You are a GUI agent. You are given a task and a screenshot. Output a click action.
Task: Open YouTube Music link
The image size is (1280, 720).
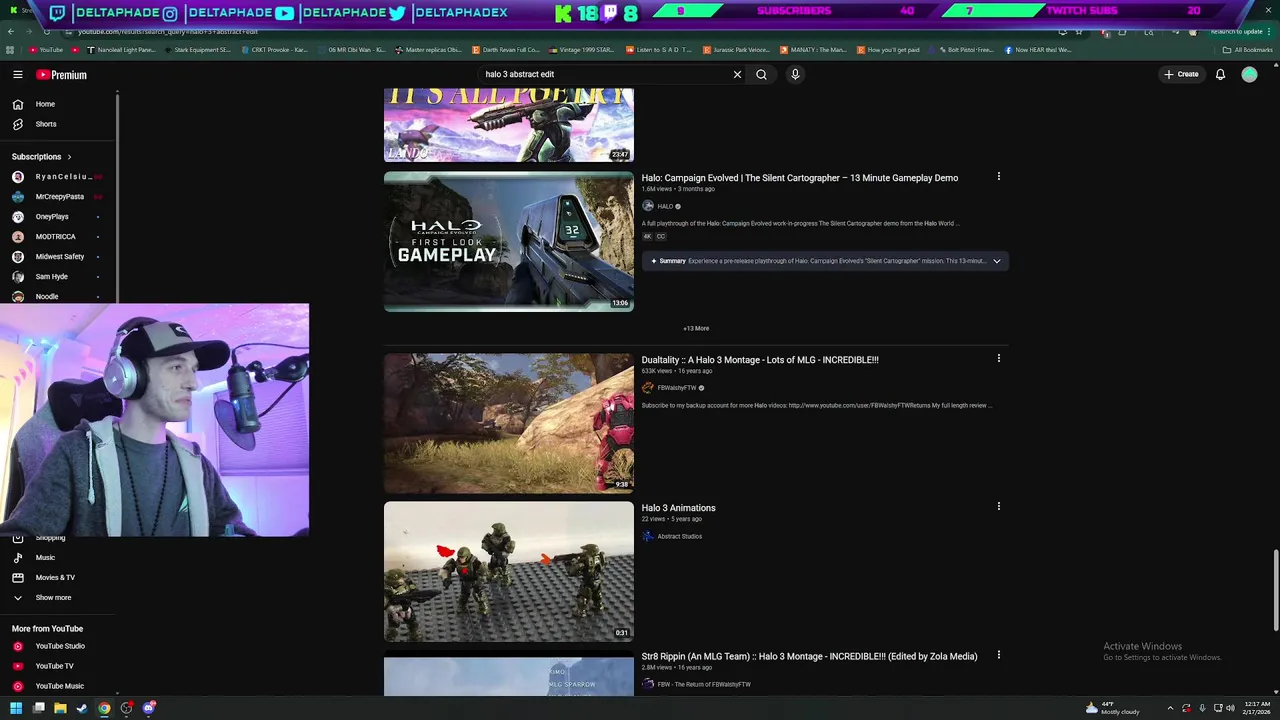click(58, 686)
